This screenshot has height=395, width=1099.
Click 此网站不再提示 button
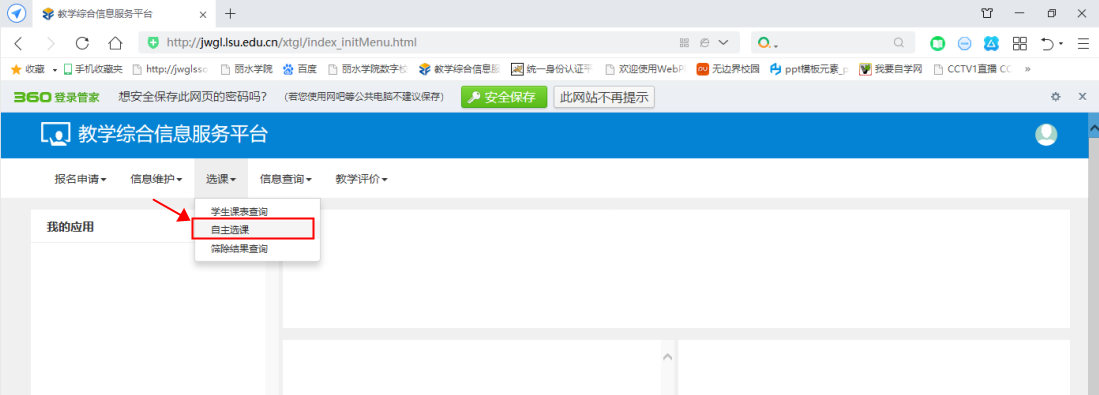coord(603,97)
